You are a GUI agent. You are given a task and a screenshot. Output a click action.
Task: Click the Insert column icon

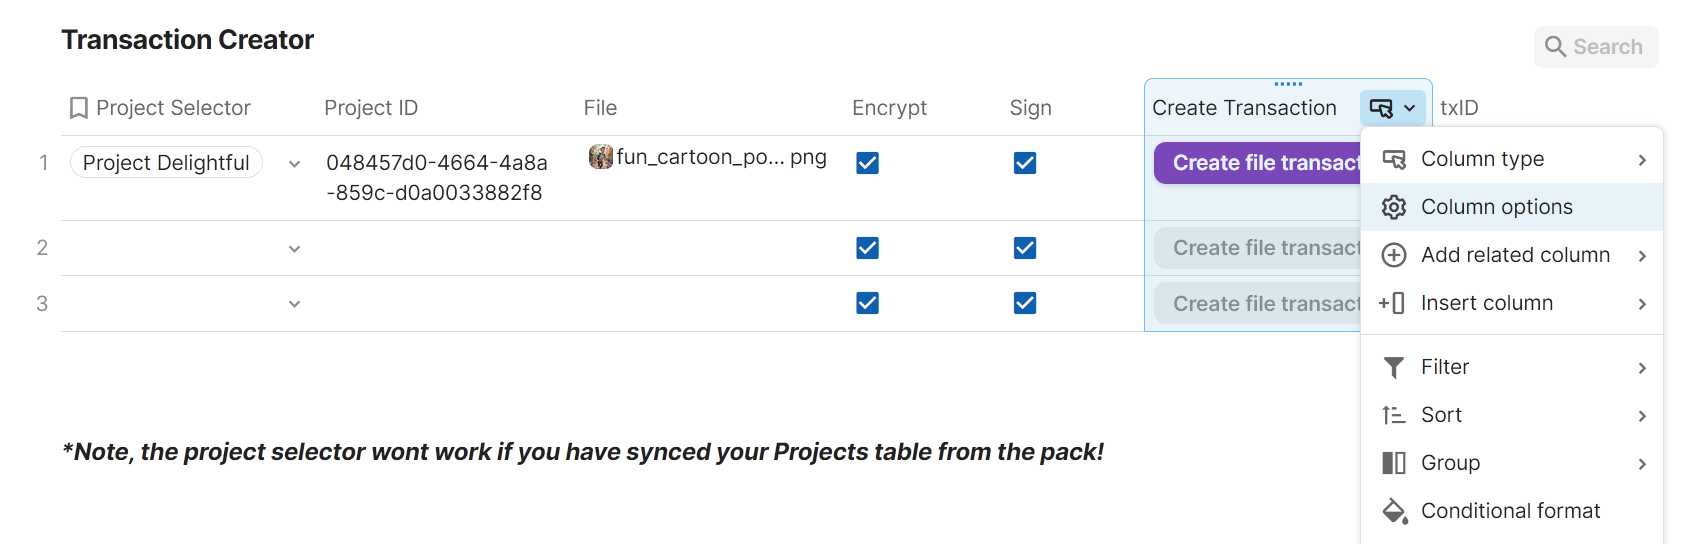1393,303
